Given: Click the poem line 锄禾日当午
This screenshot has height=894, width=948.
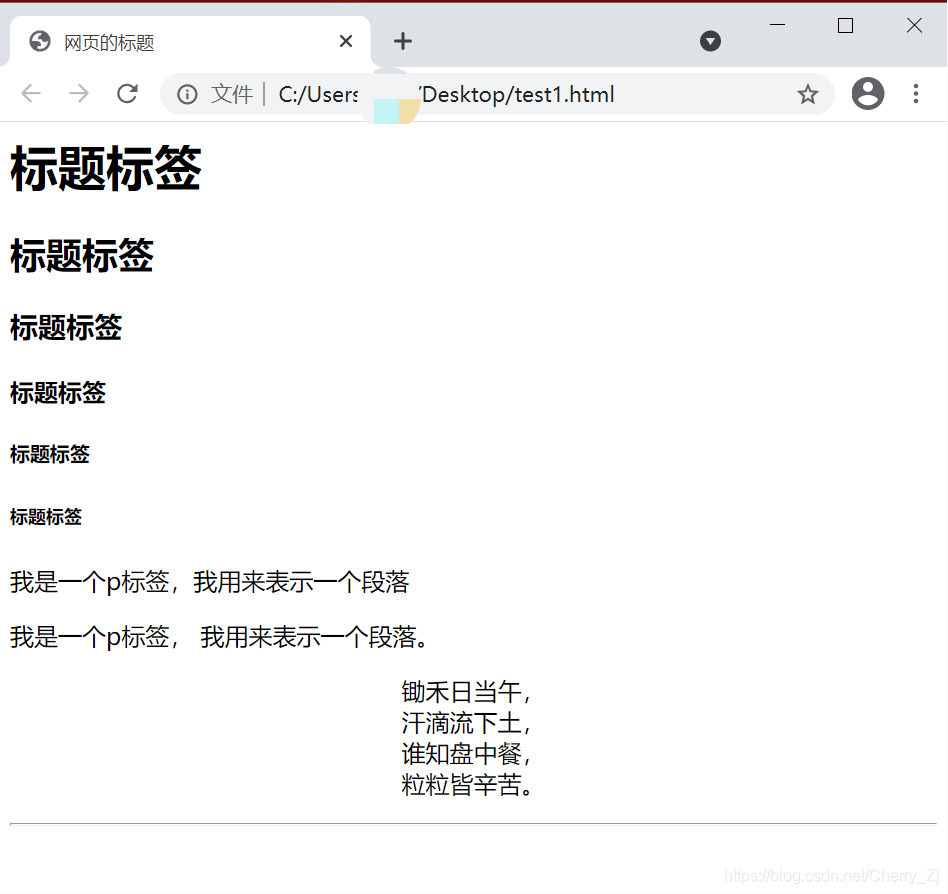Looking at the screenshot, I should tap(466, 692).
